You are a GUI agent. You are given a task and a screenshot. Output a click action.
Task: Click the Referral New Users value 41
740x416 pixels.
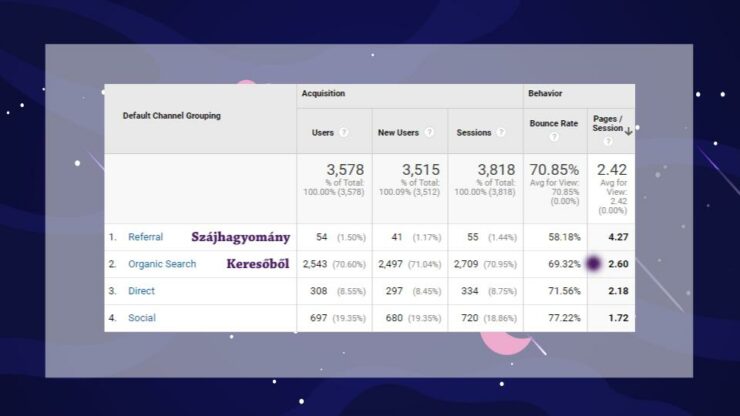[x=397, y=237]
